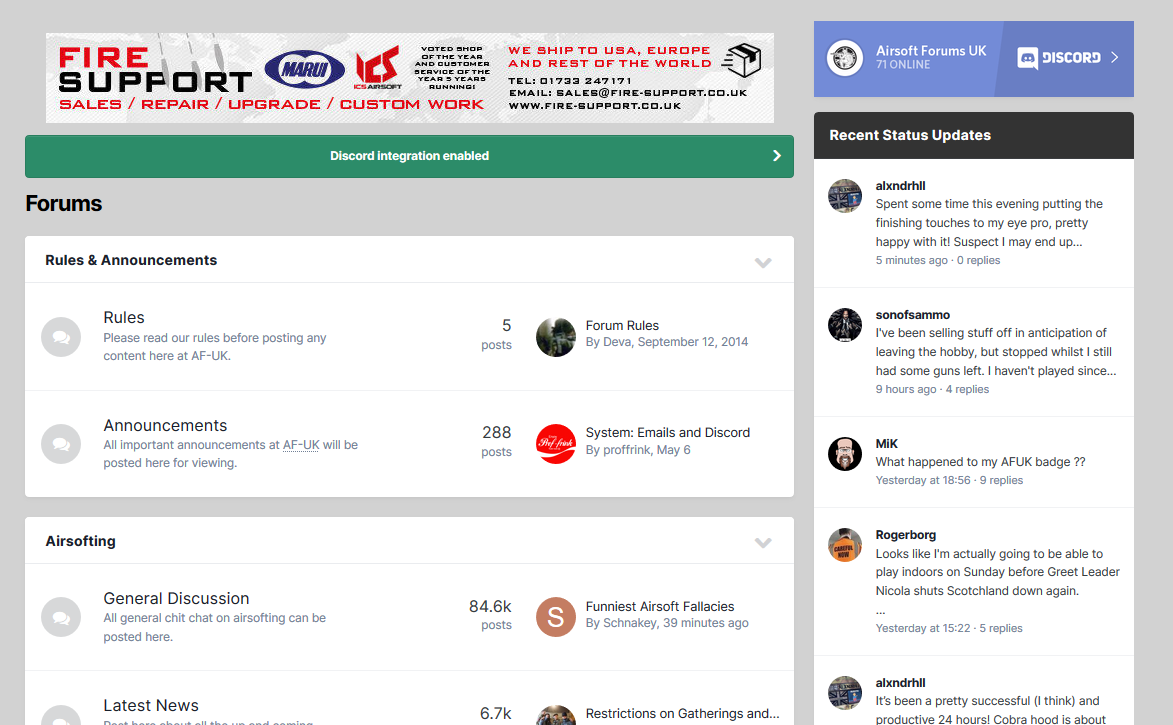Open proffrink's red avatar beside System: Emails

556,444
